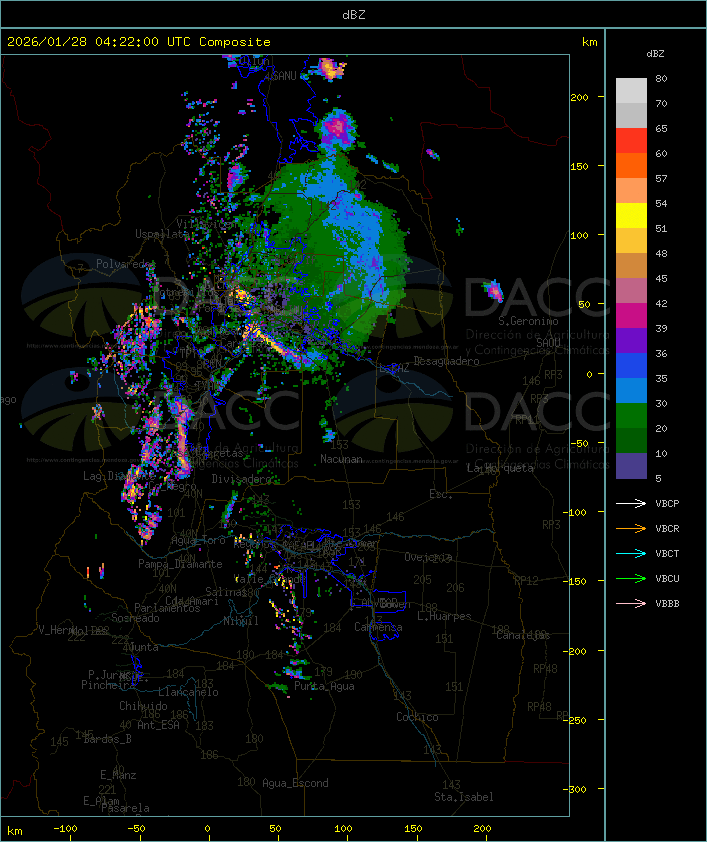Screen dimensions: 707x842
Task: Click the Punta_Agua location label
Action: [x=324, y=686]
